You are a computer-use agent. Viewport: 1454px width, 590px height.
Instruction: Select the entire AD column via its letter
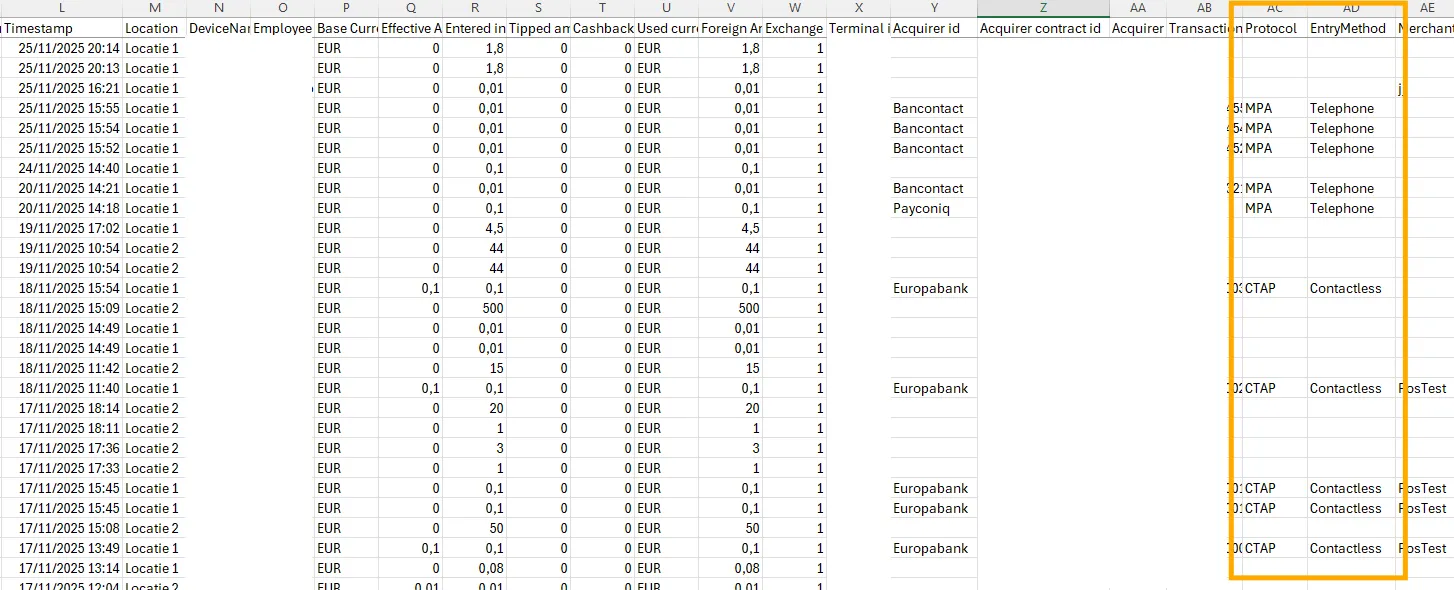(x=1351, y=8)
